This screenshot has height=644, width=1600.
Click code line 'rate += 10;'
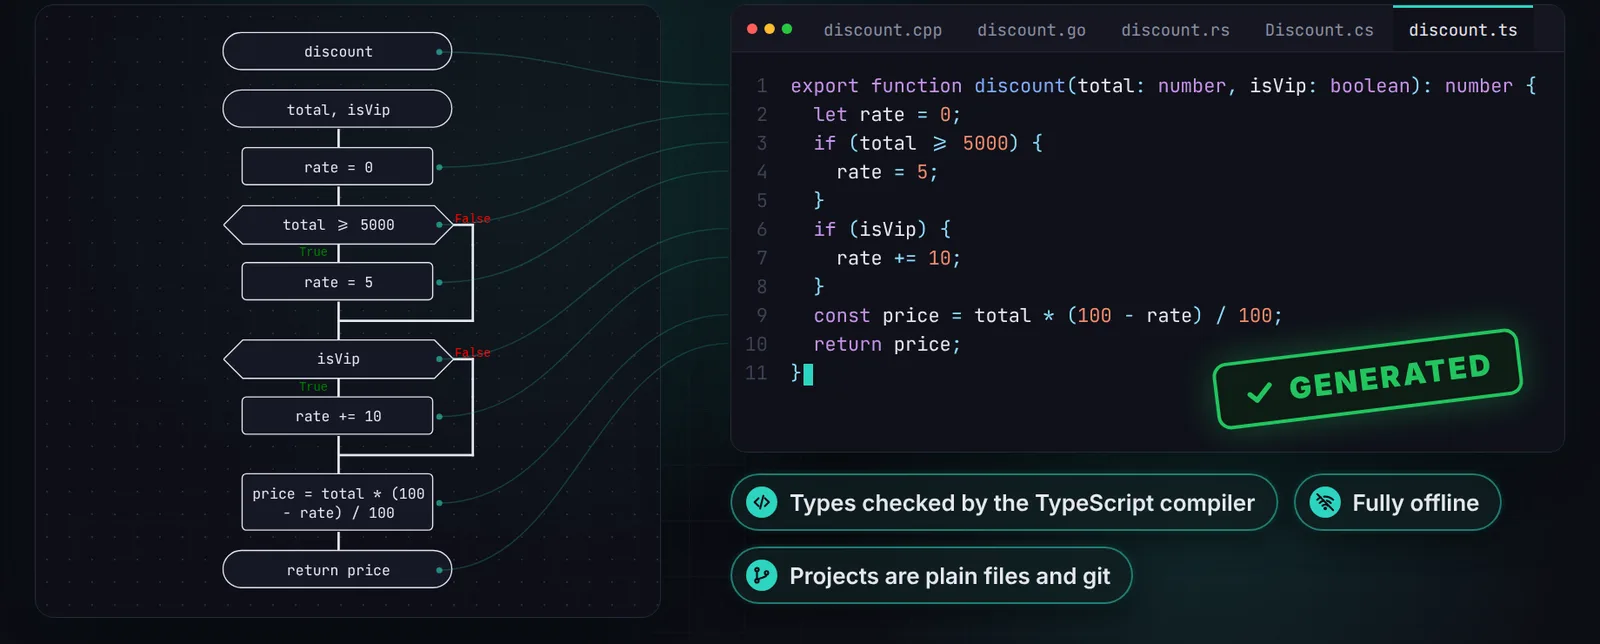(898, 258)
